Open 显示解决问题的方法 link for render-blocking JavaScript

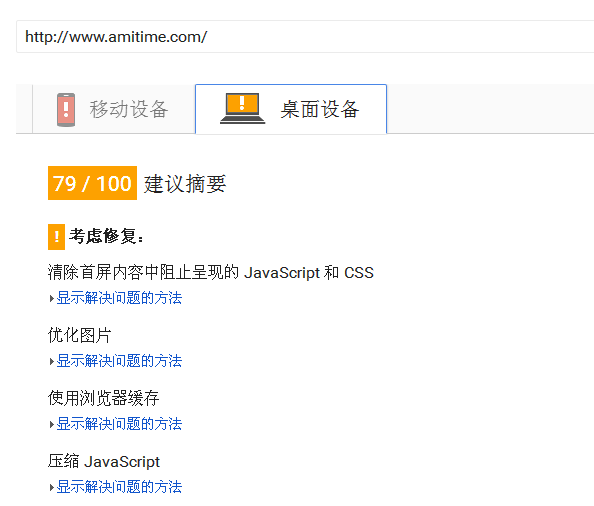coord(119,298)
